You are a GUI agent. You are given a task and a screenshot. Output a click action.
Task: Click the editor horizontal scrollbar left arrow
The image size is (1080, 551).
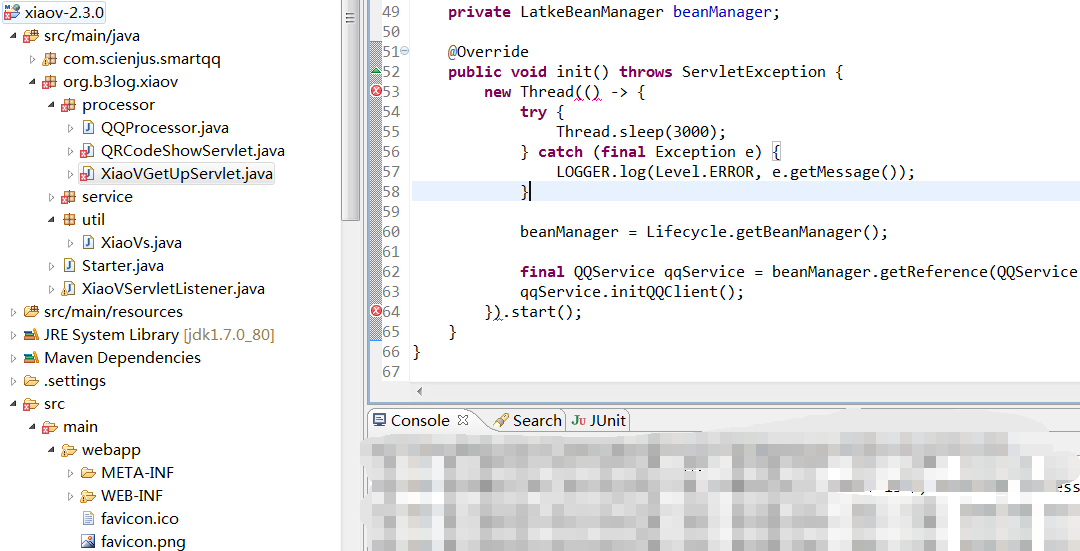tap(418, 392)
